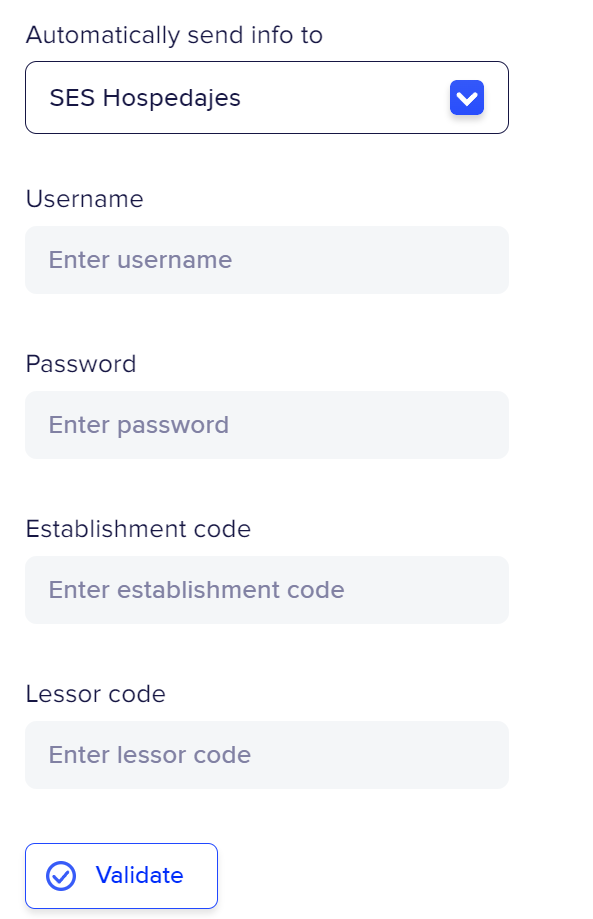
Task: Click the 'Automatically send info to' label
Action: [174, 35]
